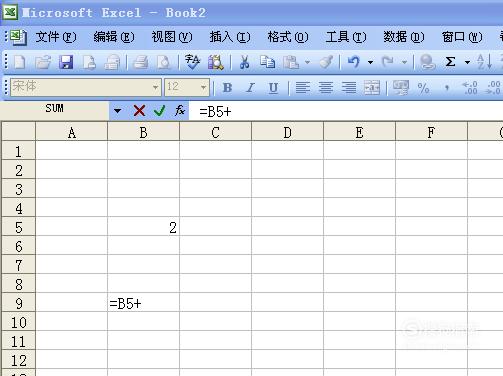Confirm formula with green checkmark
This screenshot has height=376, width=503.
pos(159,110)
